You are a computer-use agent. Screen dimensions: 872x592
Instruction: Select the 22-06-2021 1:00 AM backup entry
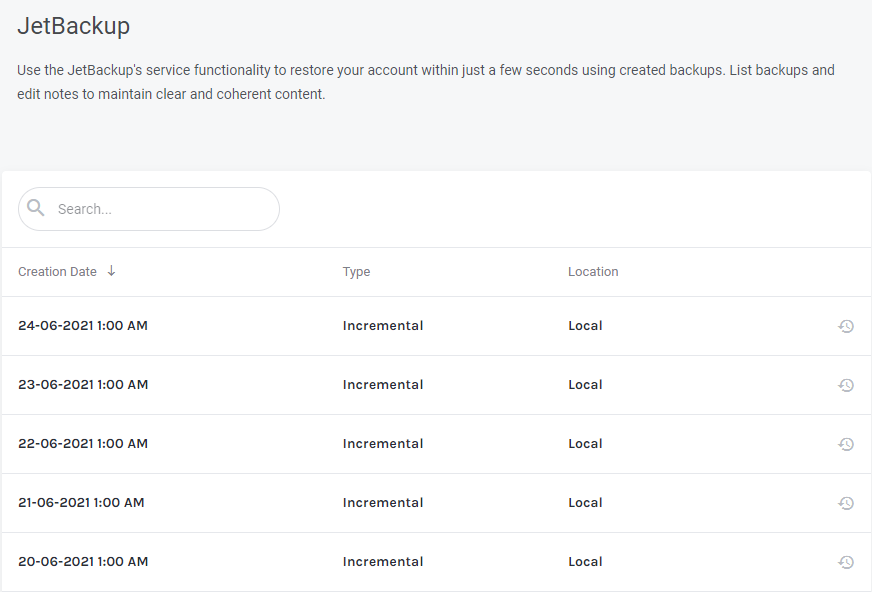[x=83, y=444]
